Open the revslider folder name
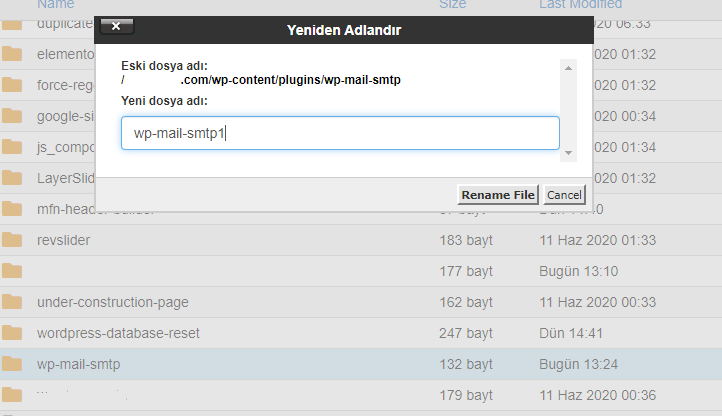Screen dimensions: 722x416 pyautogui.click(x=64, y=240)
